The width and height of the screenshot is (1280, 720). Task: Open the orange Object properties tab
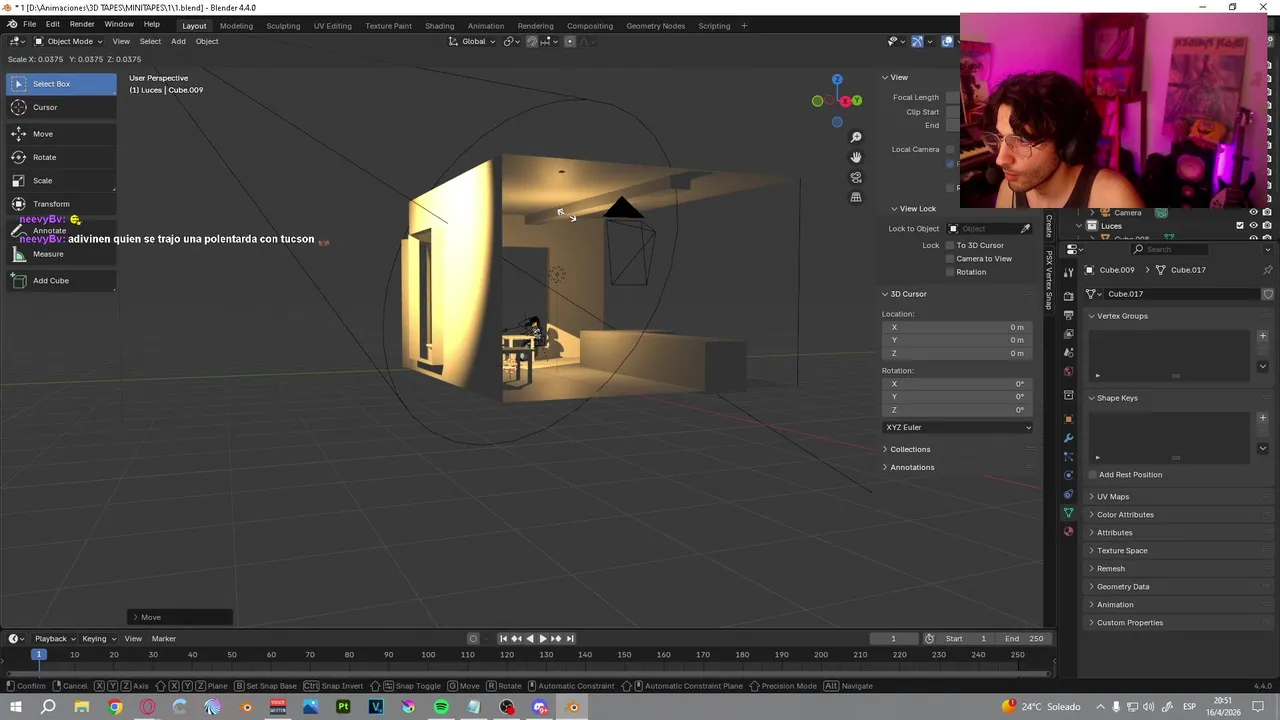point(1068,418)
